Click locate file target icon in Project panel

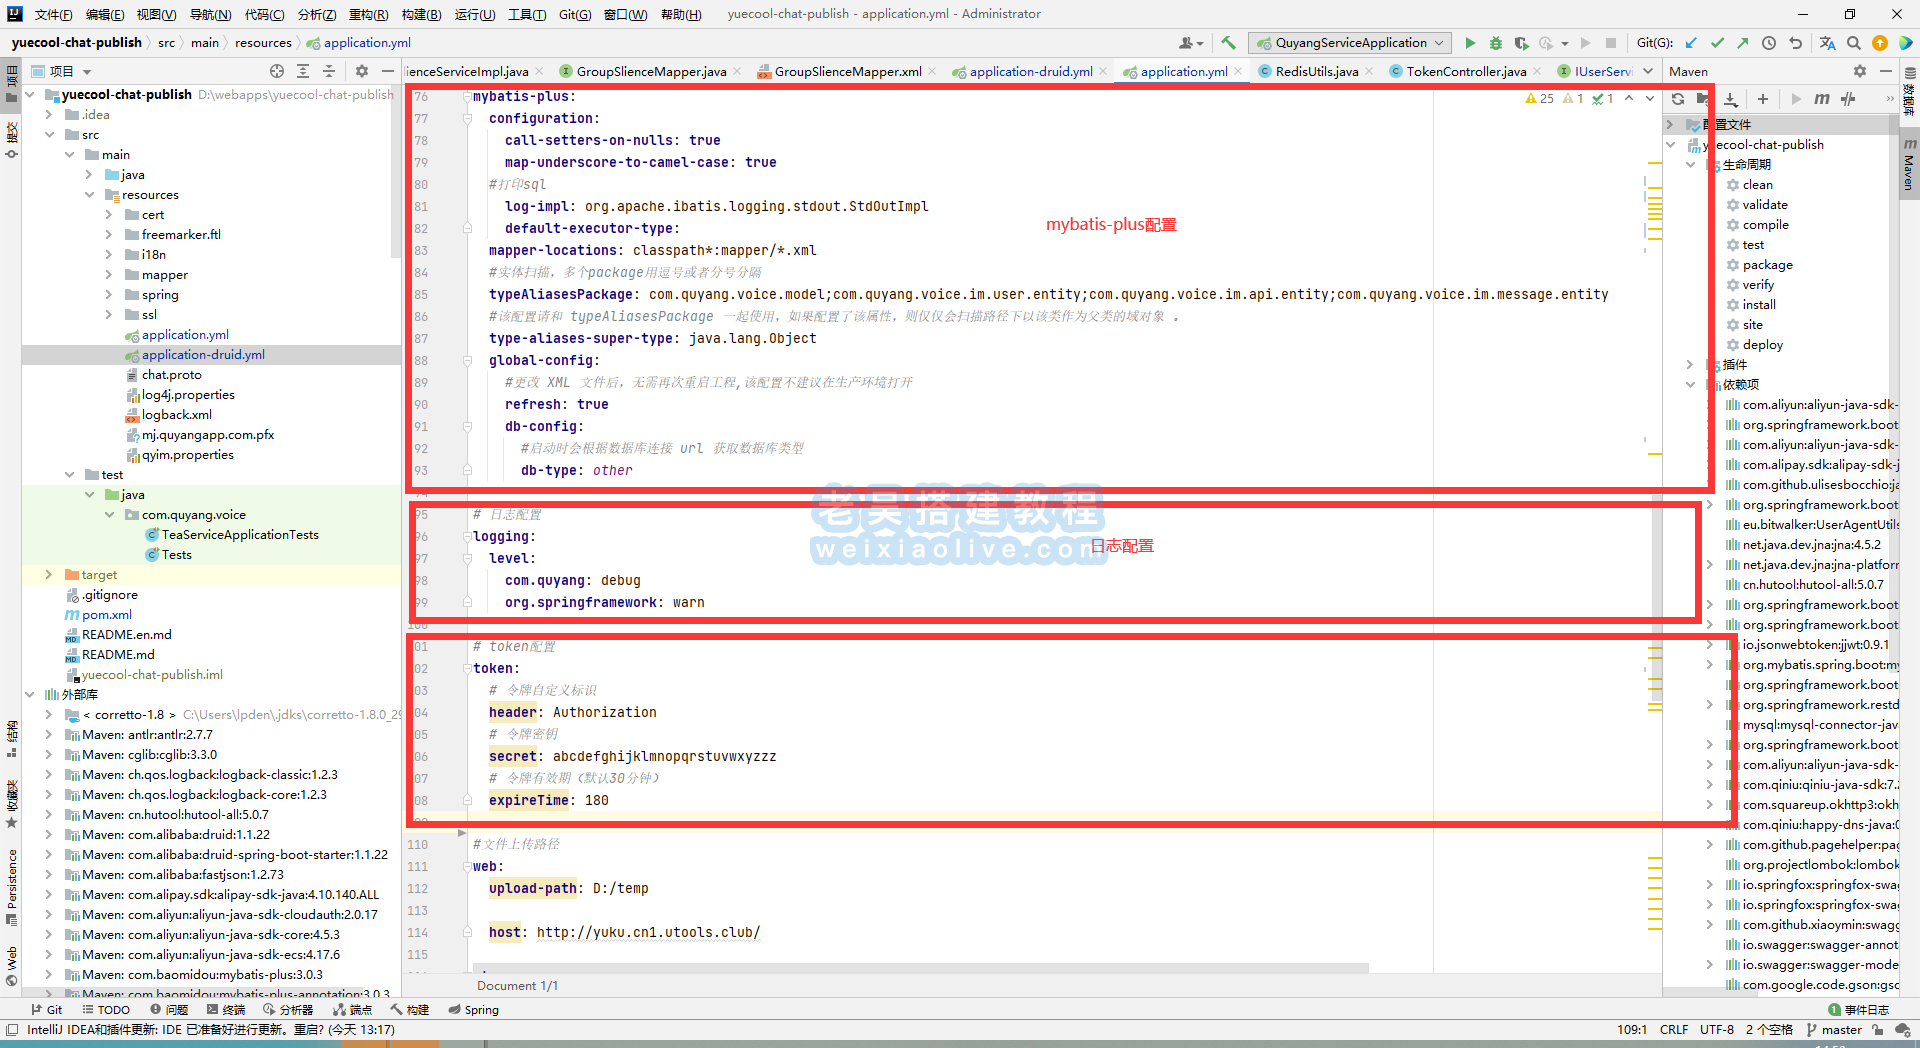(277, 71)
